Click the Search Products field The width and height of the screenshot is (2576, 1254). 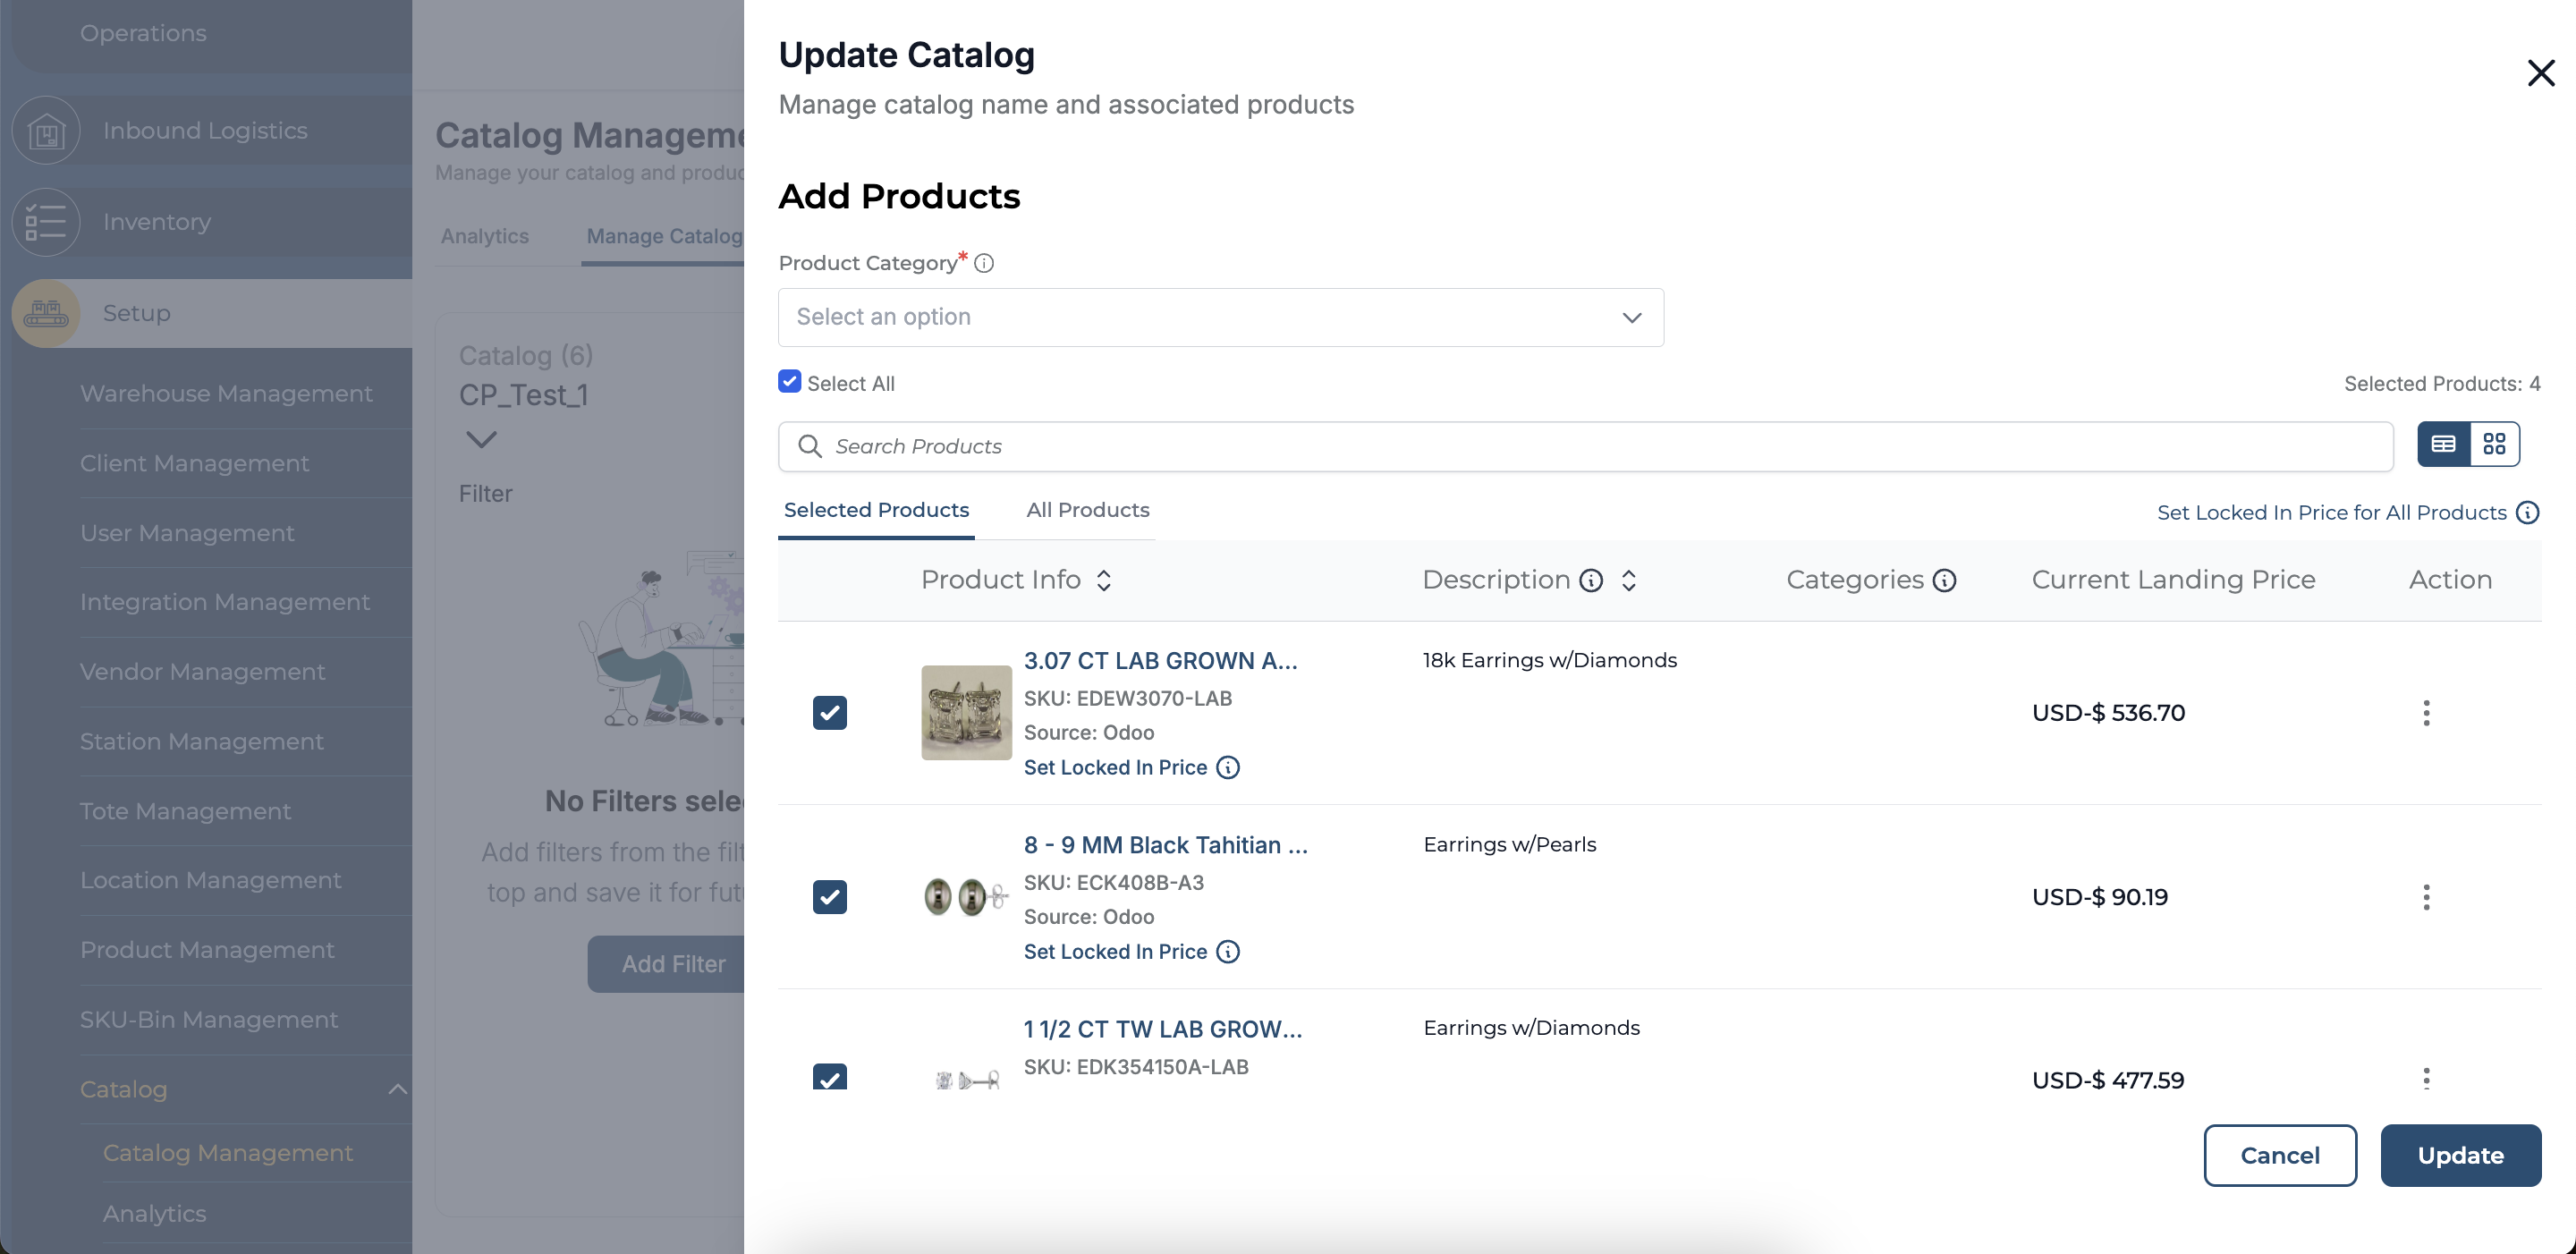[x=1585, y=446]
